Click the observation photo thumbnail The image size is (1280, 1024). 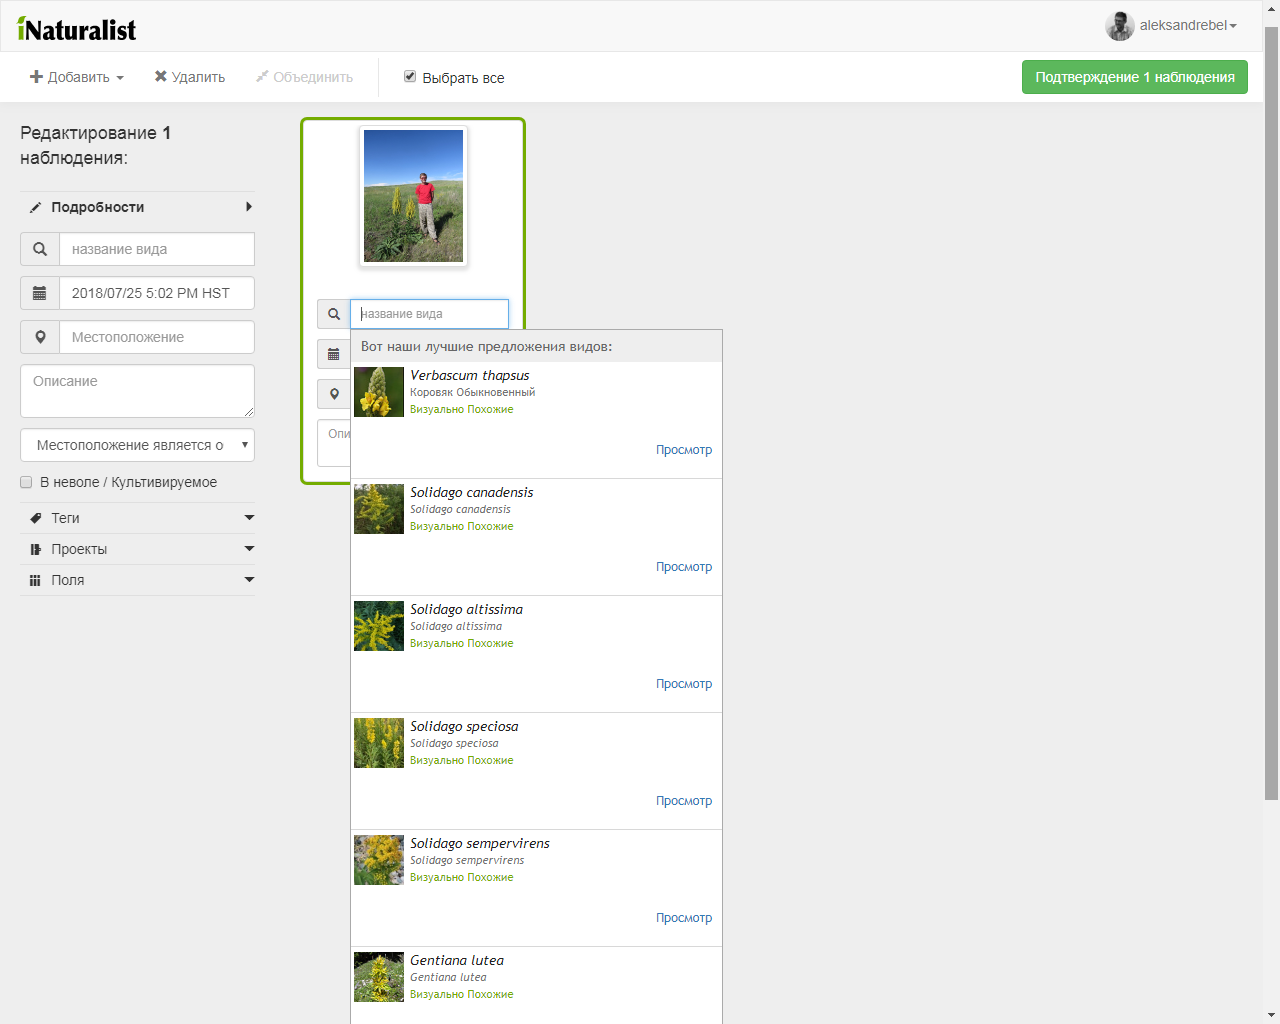[x=413, y=196]
